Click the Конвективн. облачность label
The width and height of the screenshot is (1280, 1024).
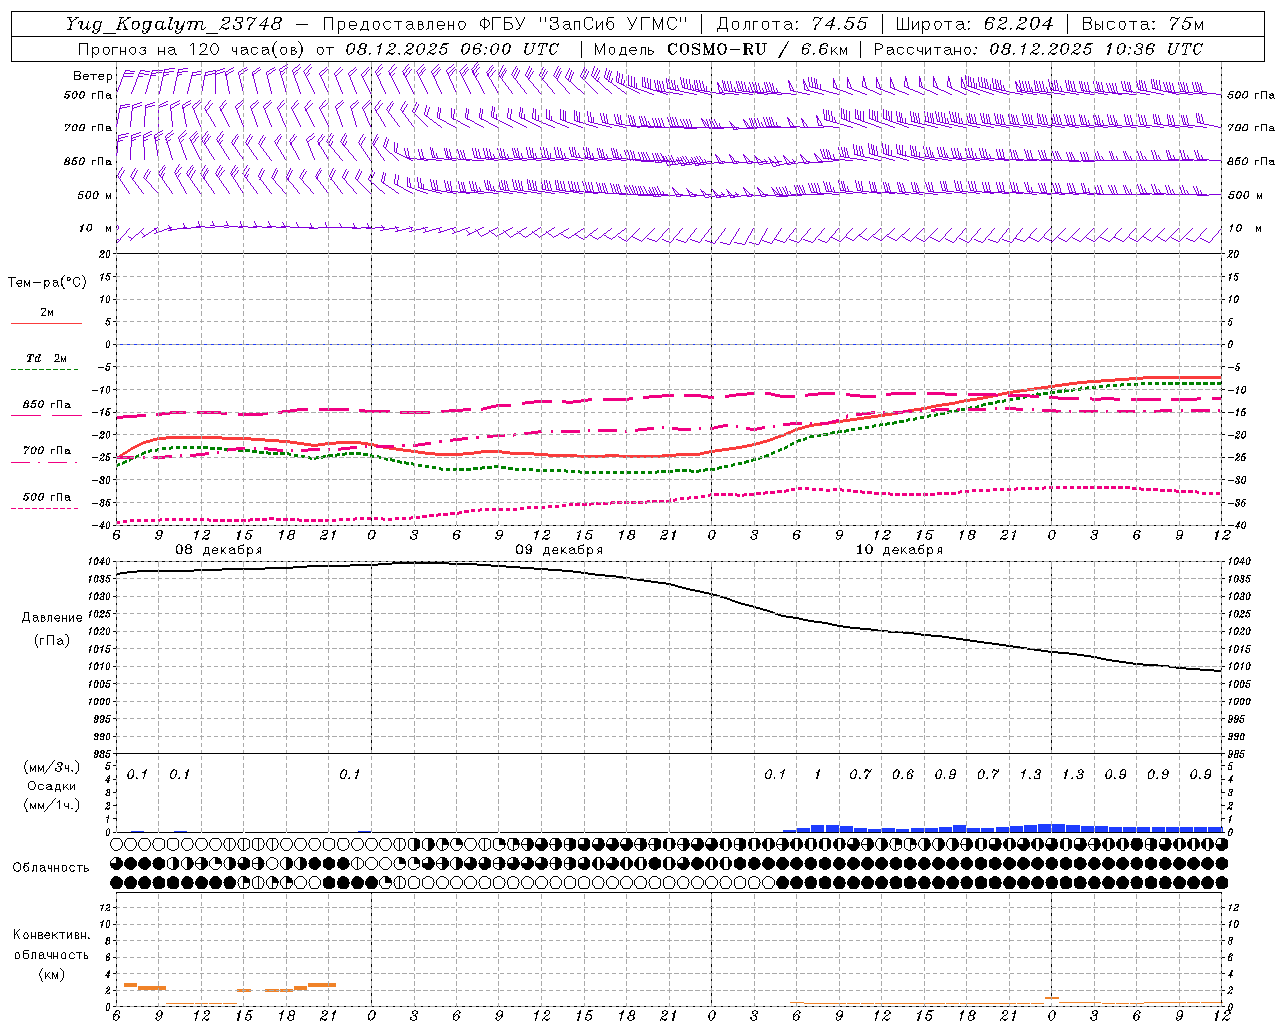pyautogui.click(x=51, y=945)
